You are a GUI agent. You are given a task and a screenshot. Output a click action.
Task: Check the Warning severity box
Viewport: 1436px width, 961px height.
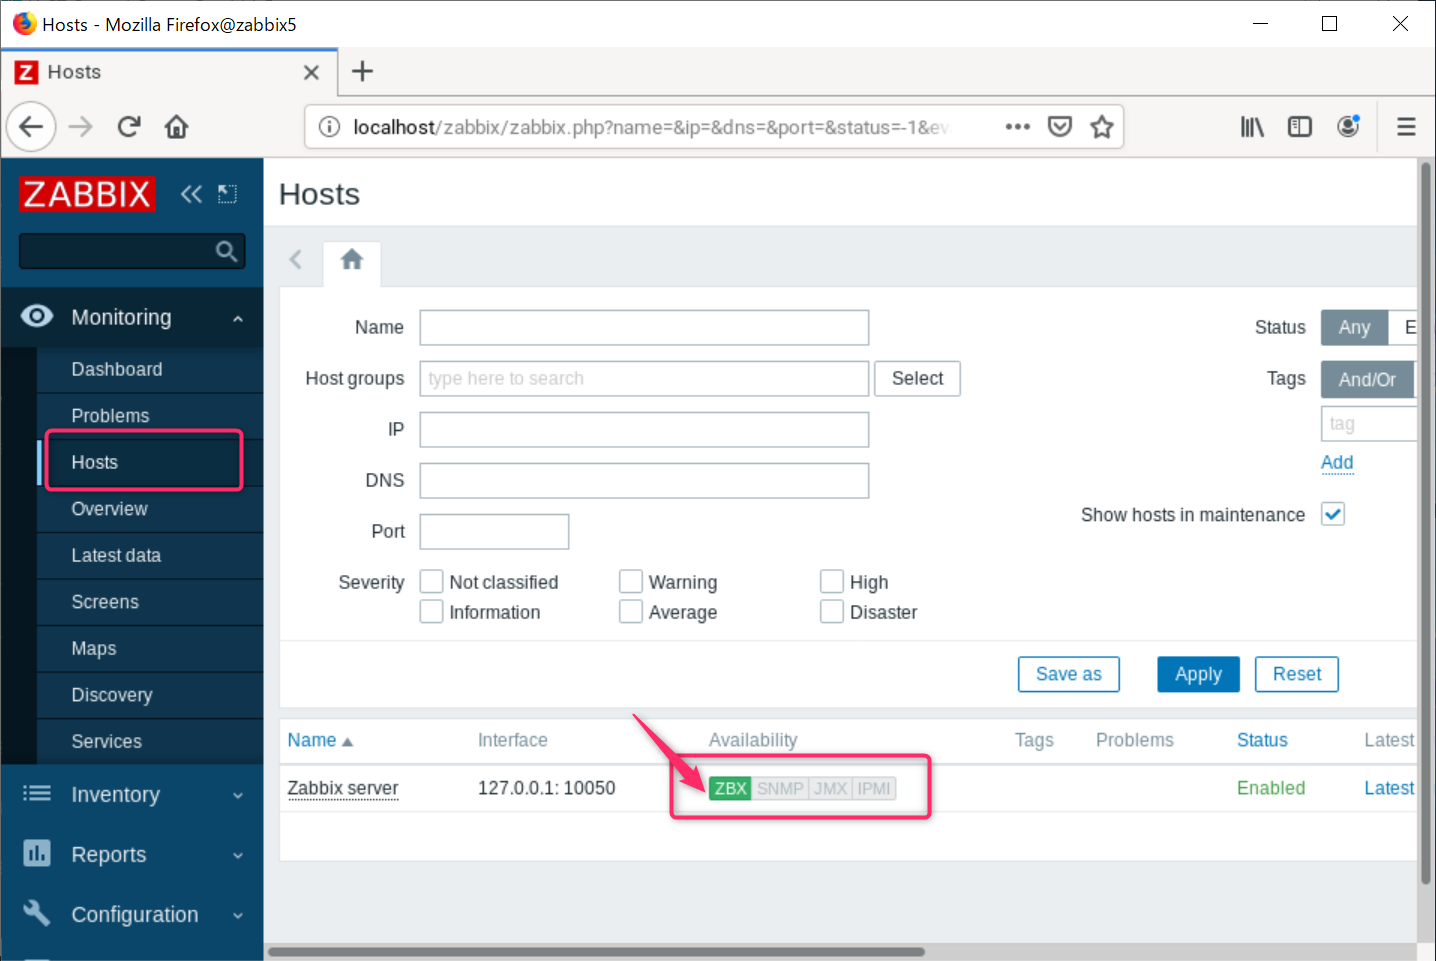pyautogui.click(x=630, y=581)
